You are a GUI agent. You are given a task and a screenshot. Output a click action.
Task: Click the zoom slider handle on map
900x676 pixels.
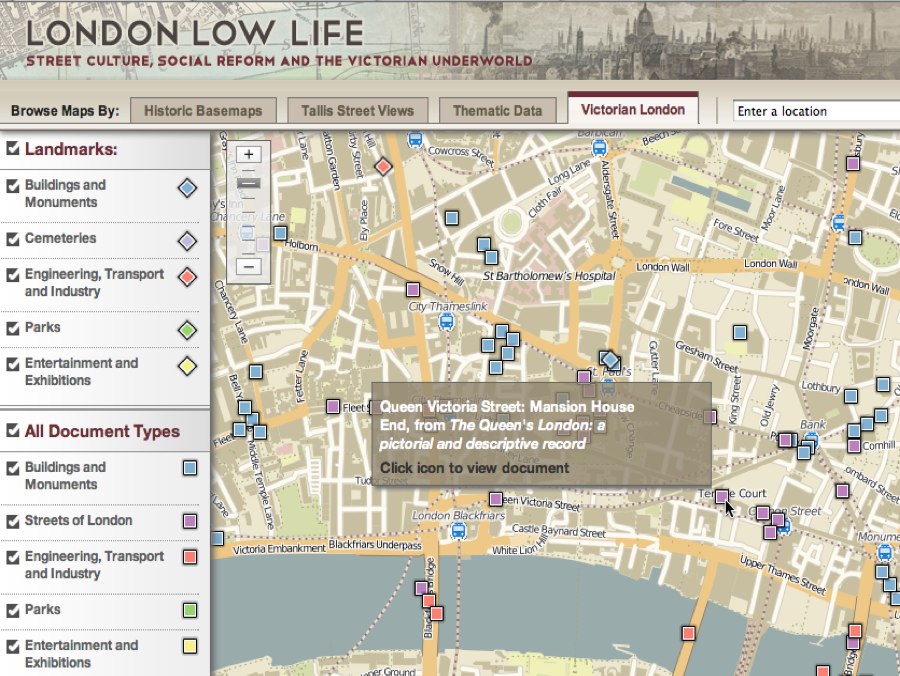pos(249,183)
